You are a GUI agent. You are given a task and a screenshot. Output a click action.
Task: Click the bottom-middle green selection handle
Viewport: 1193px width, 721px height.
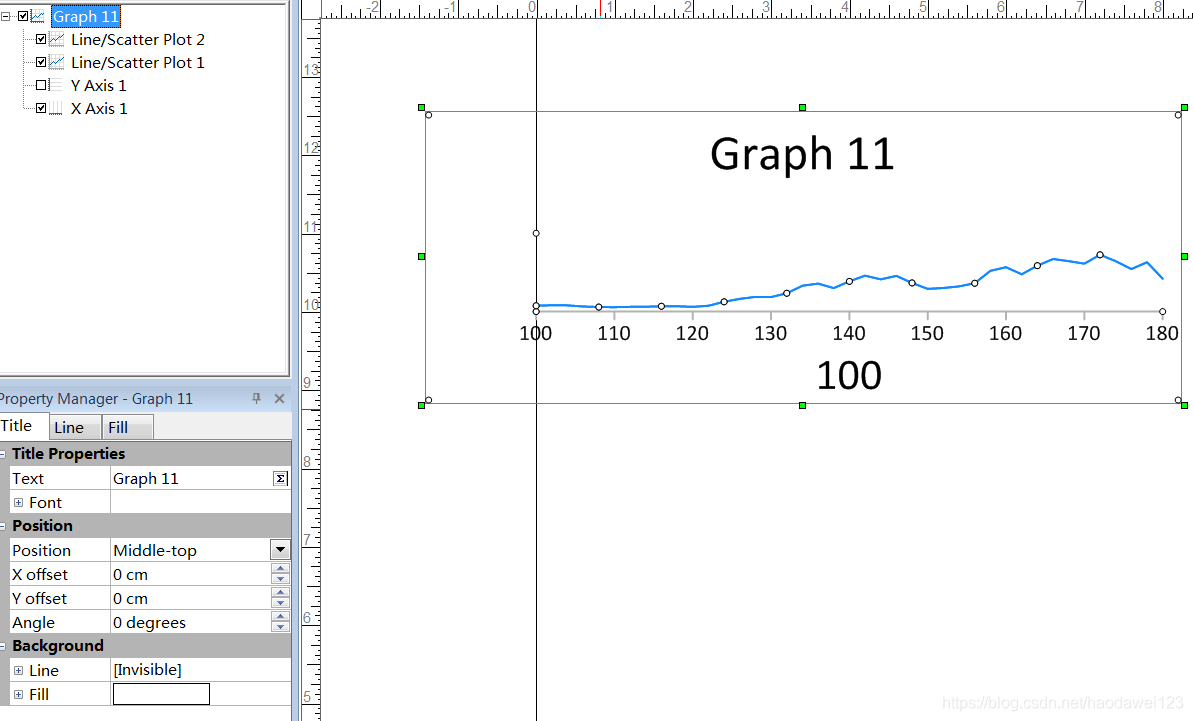pyautogui.click(x=803, y=405)
